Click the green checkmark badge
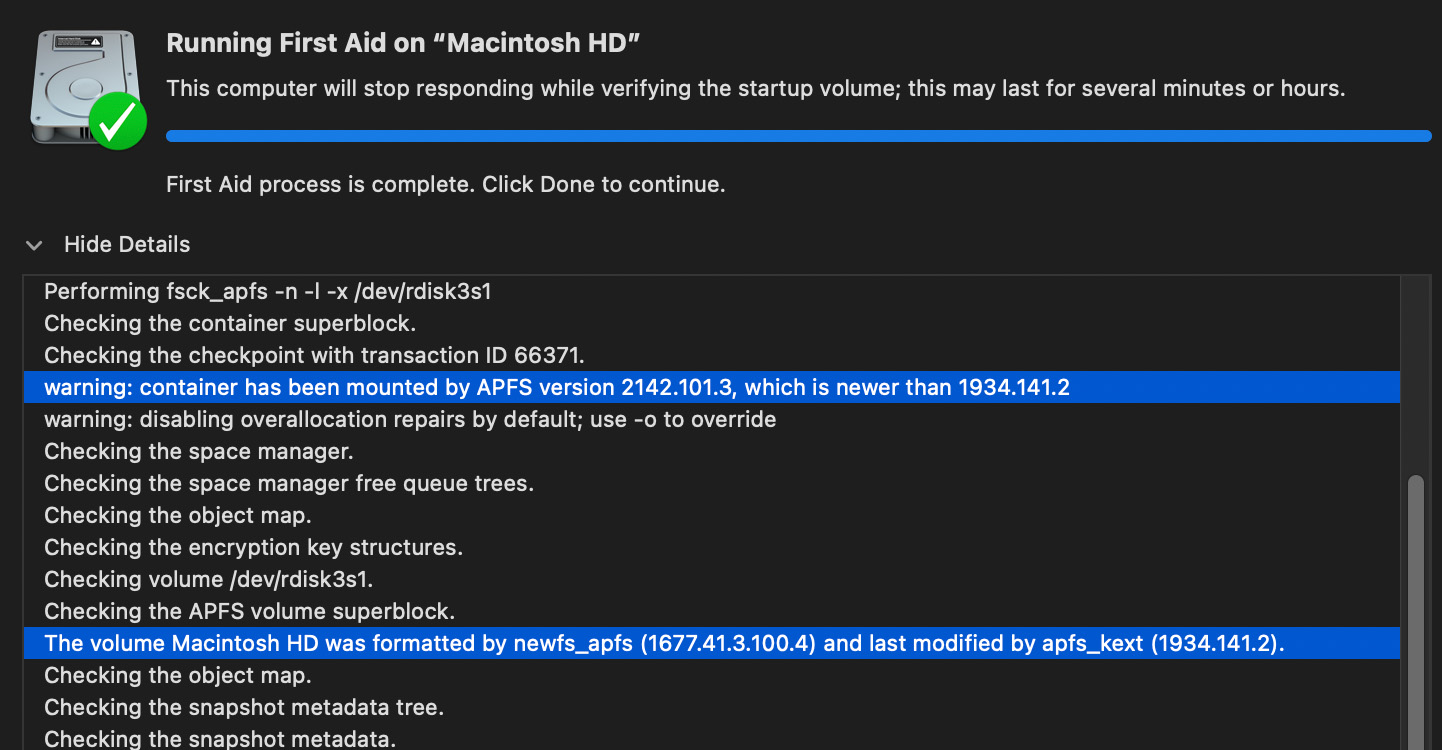The width and height of the screenshot is (1442, 750). 118,122
